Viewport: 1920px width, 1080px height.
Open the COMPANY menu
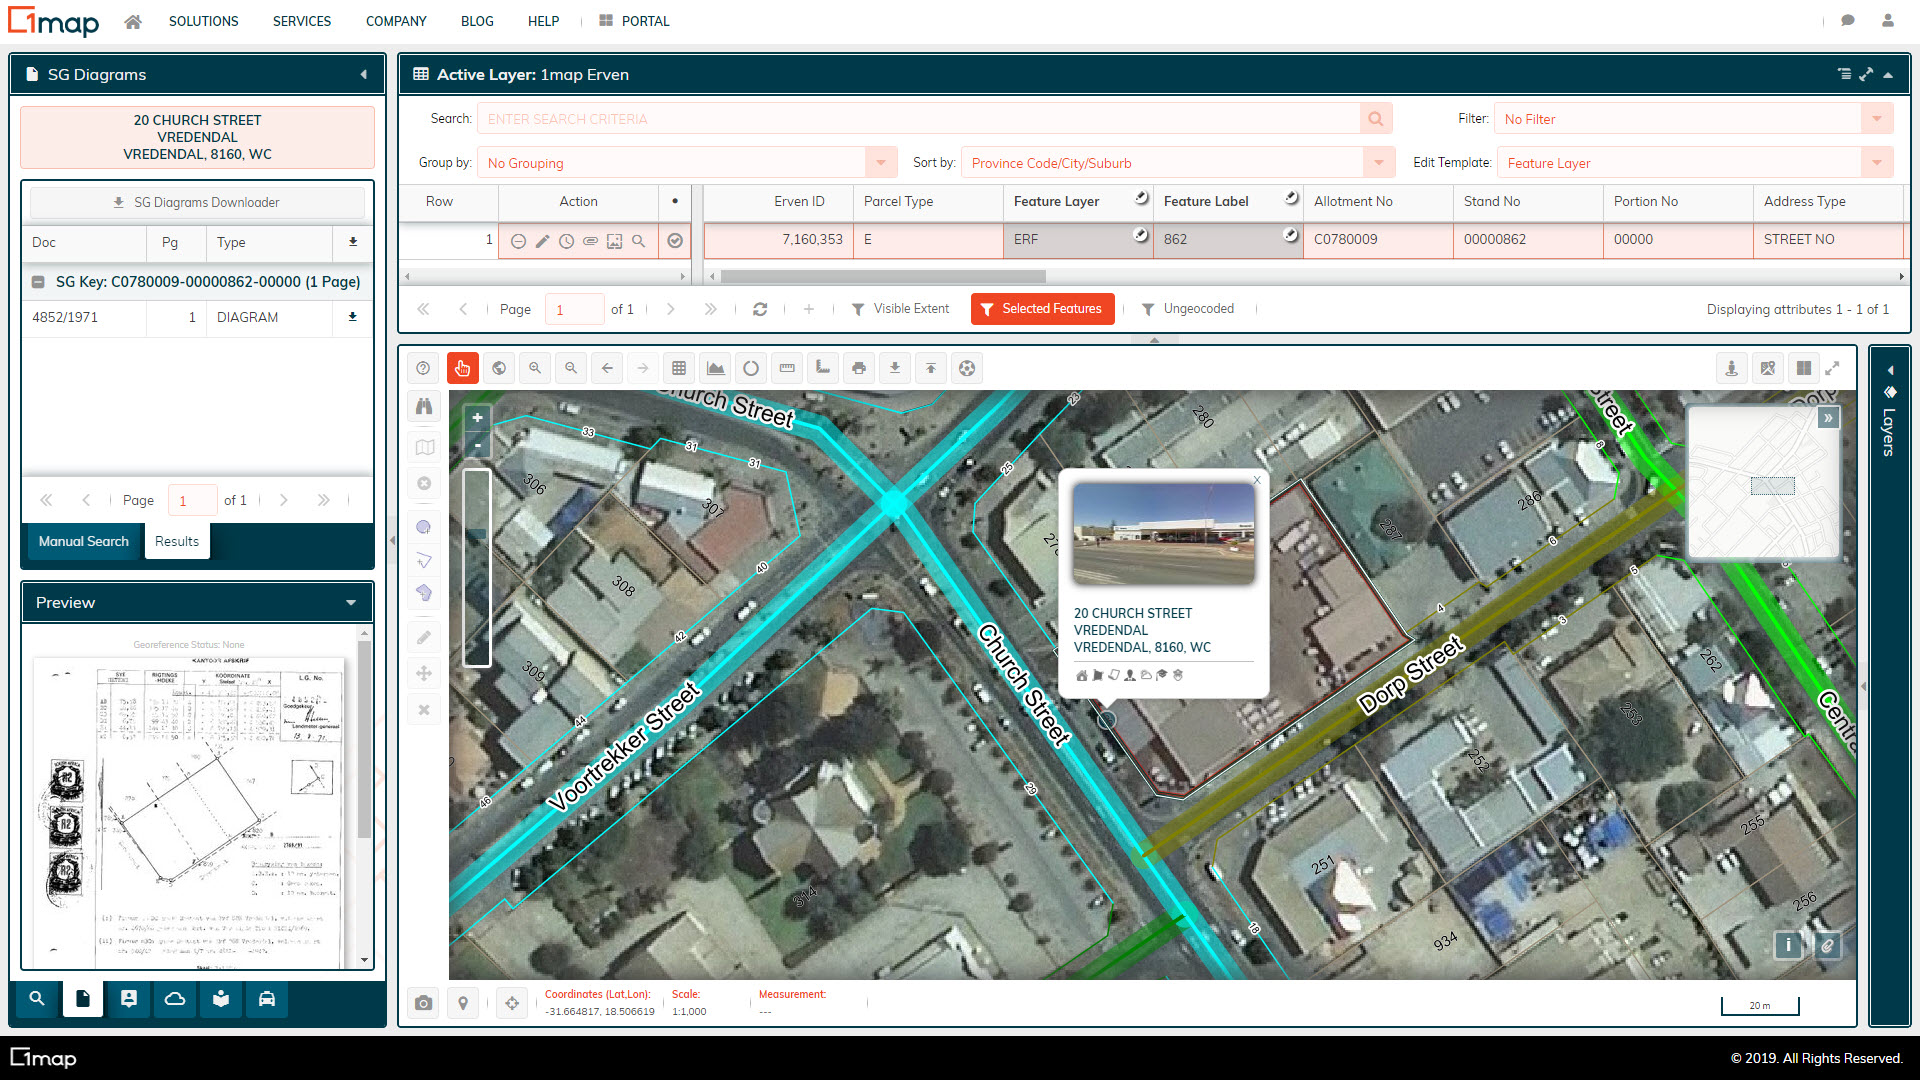pos(396,21)
